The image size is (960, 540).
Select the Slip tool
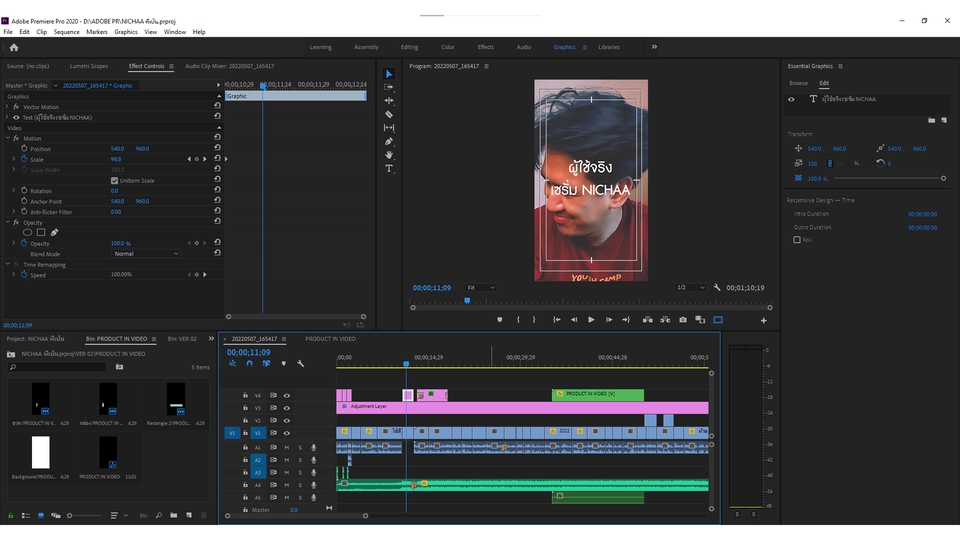pos(389,127)
